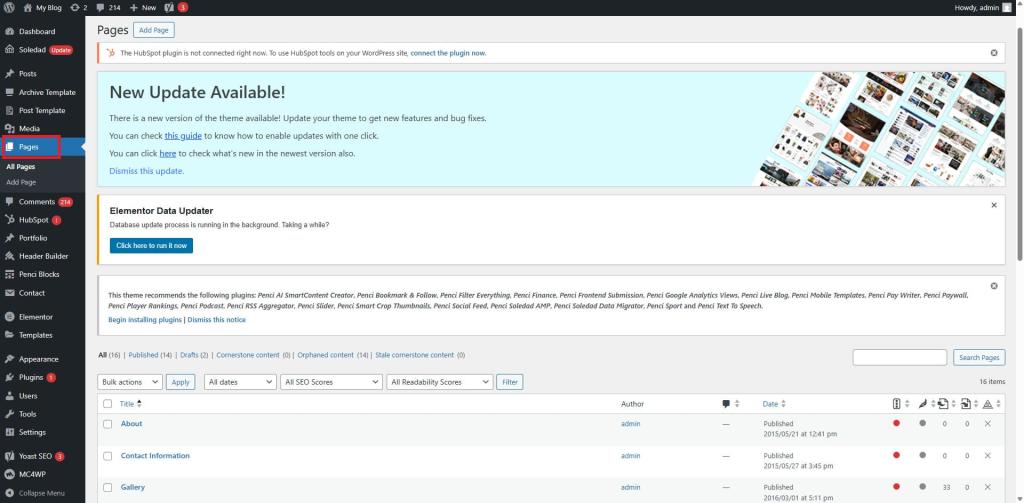Viewport: 1024px width, 503px height.
Task: Open the All SEO Scores dropdown
Action: [331, 382]
